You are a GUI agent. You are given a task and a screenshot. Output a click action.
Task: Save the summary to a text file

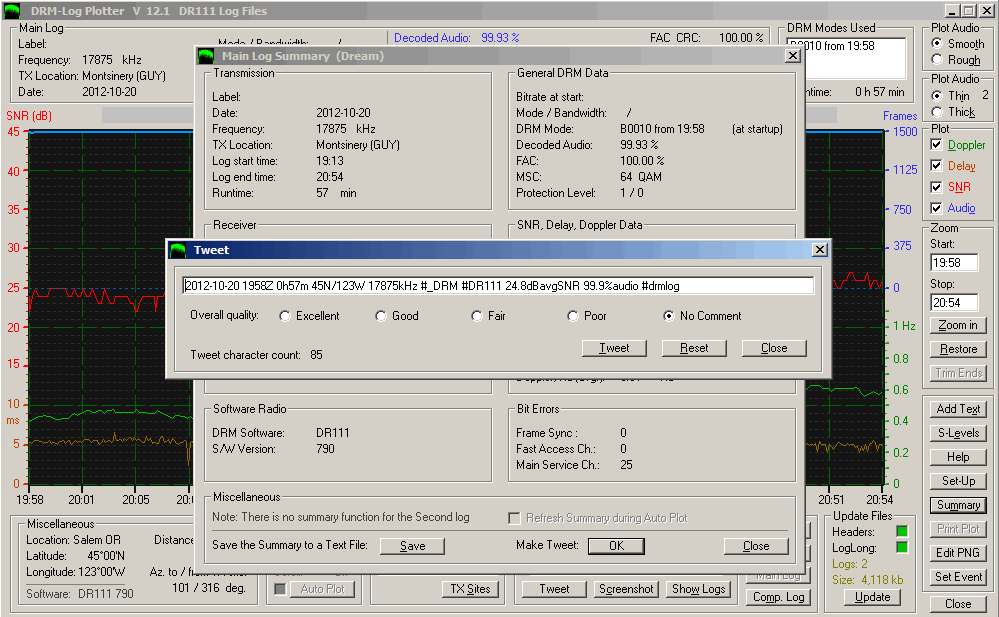click(412, 546)
